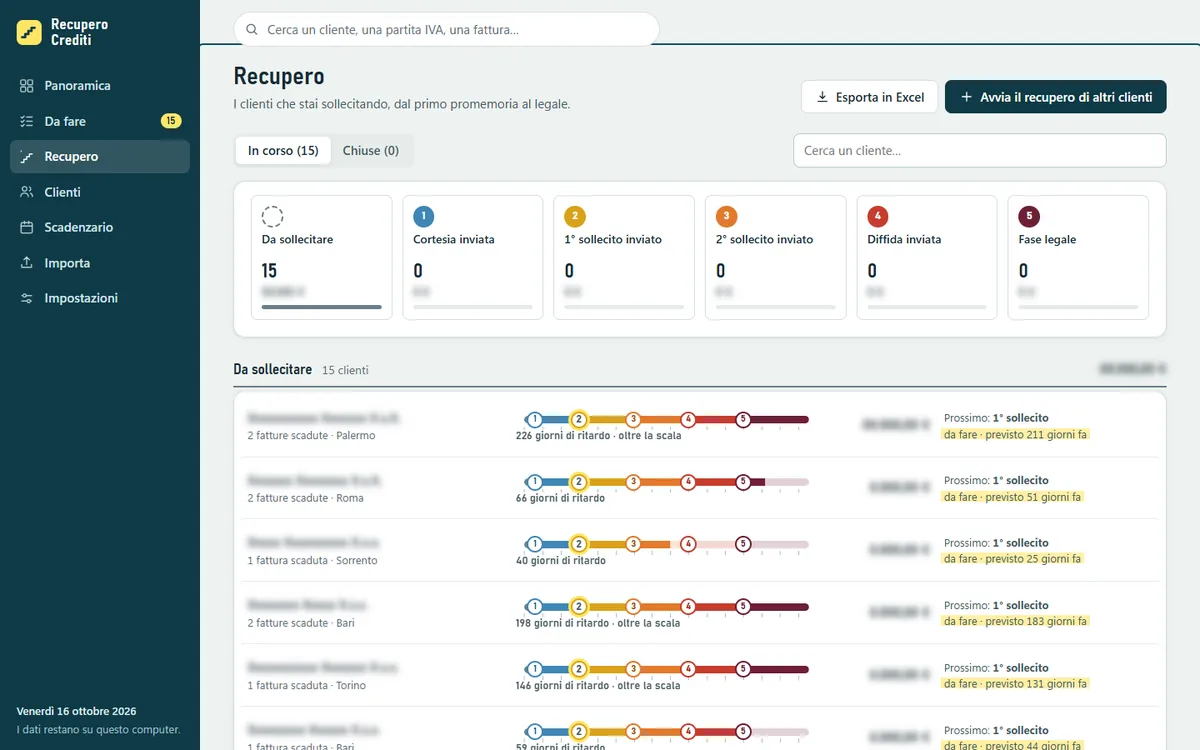Select the Diffida inviata stage card

[927, 258]
